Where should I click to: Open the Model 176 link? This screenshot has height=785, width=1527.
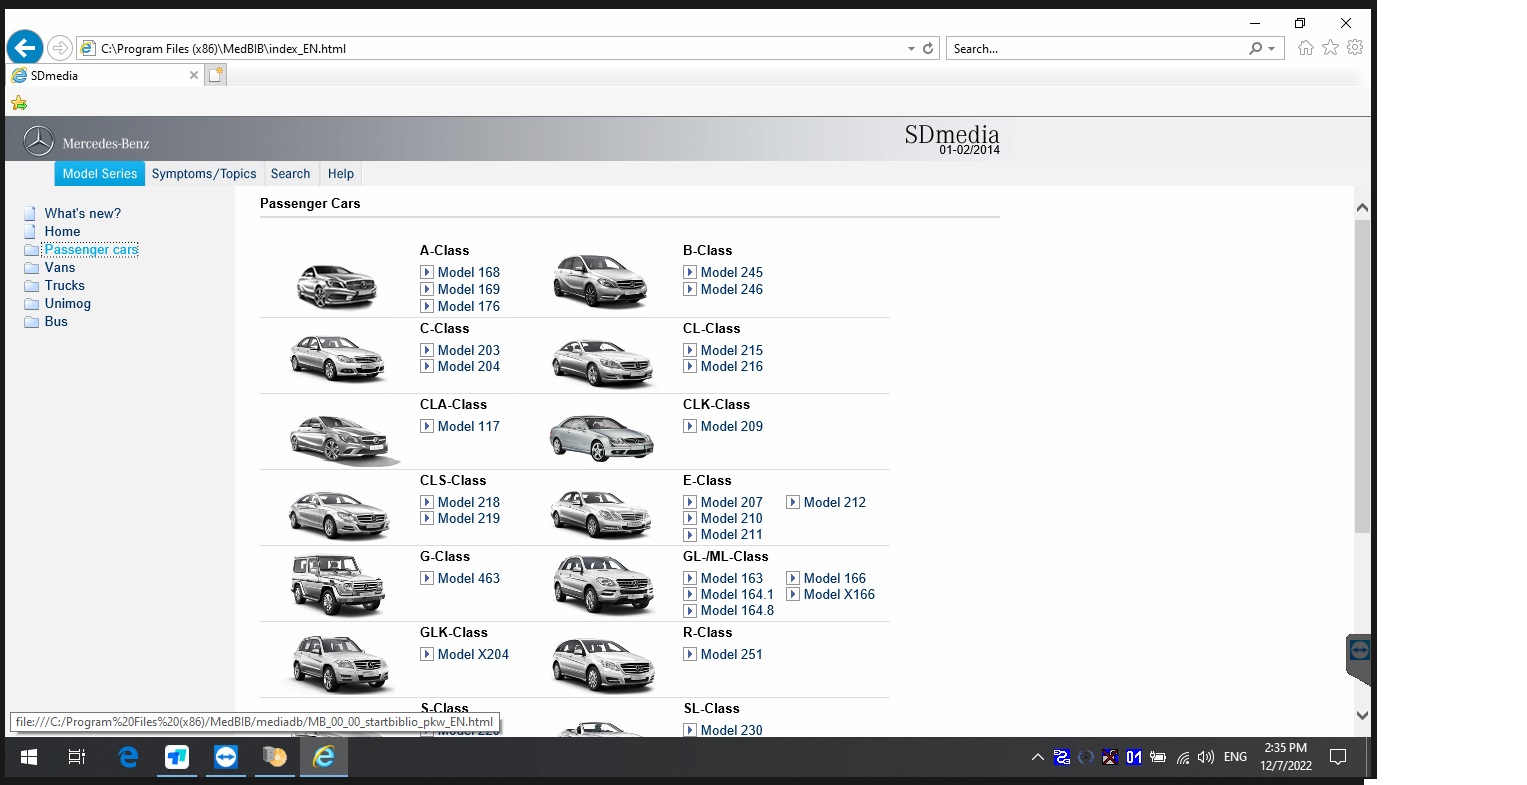pos(469,306)
